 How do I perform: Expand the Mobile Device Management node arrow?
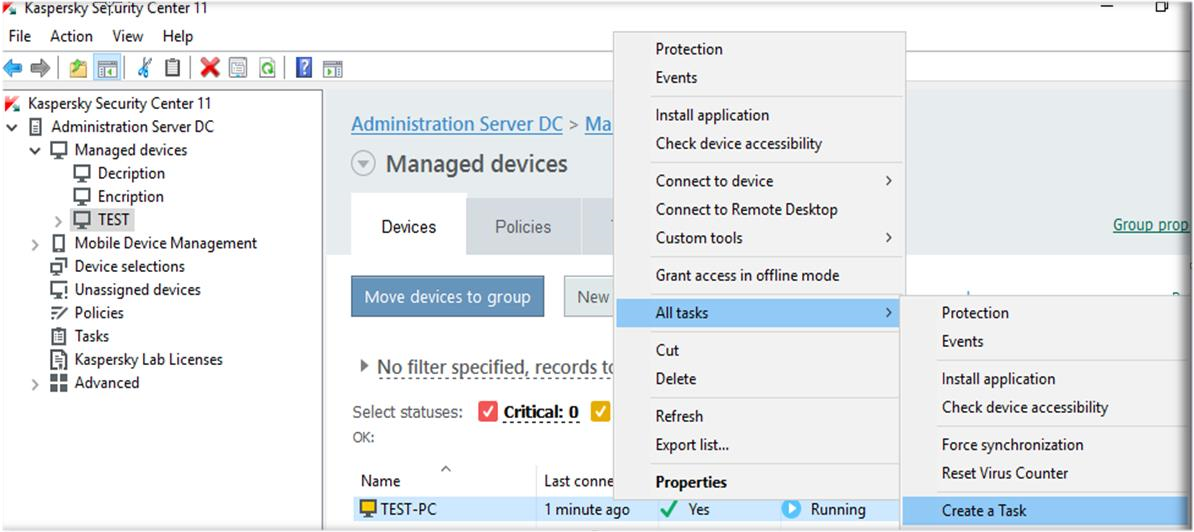(x=35, y=244)
